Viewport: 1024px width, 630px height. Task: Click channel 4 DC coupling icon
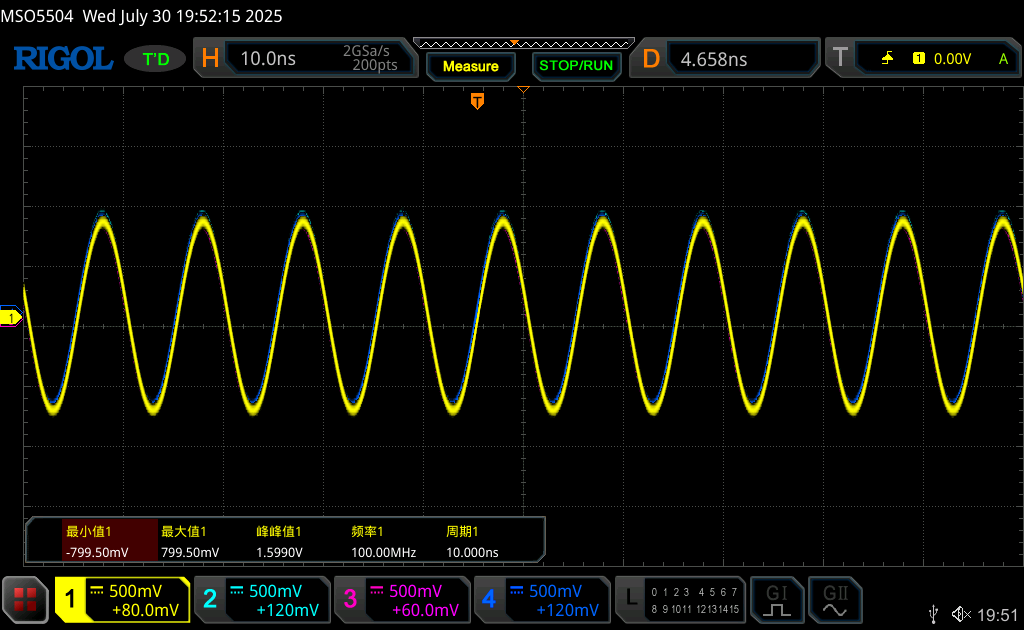(517, 591)
